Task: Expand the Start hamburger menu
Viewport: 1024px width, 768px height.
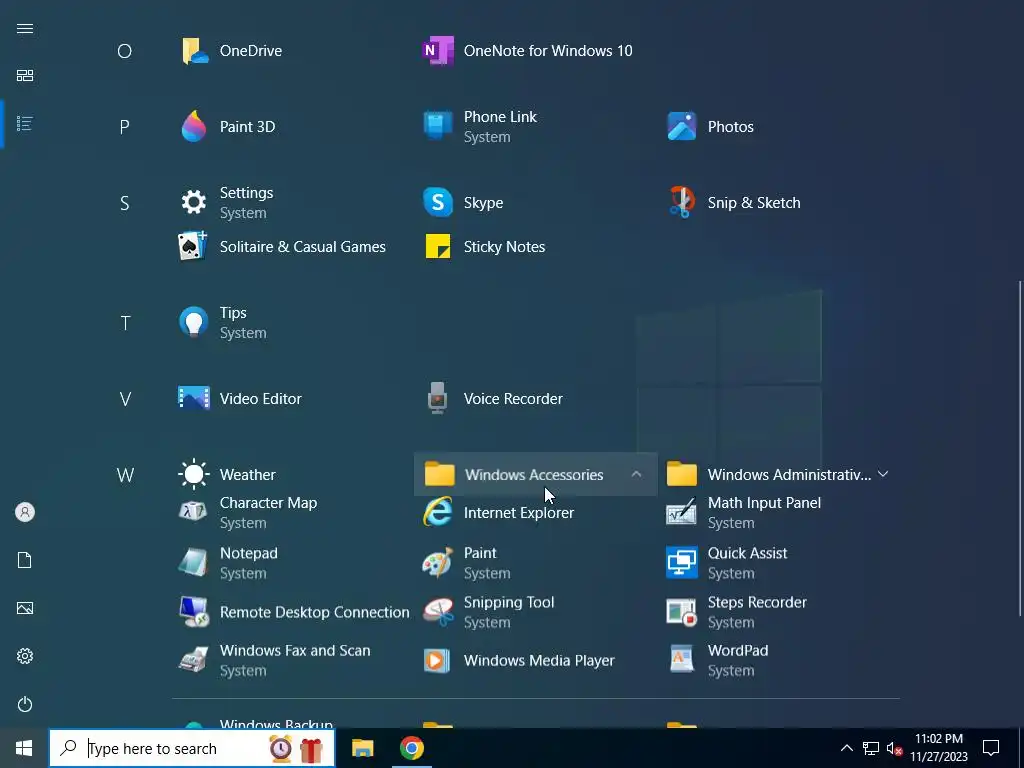Action: click(x=25, y=28)
